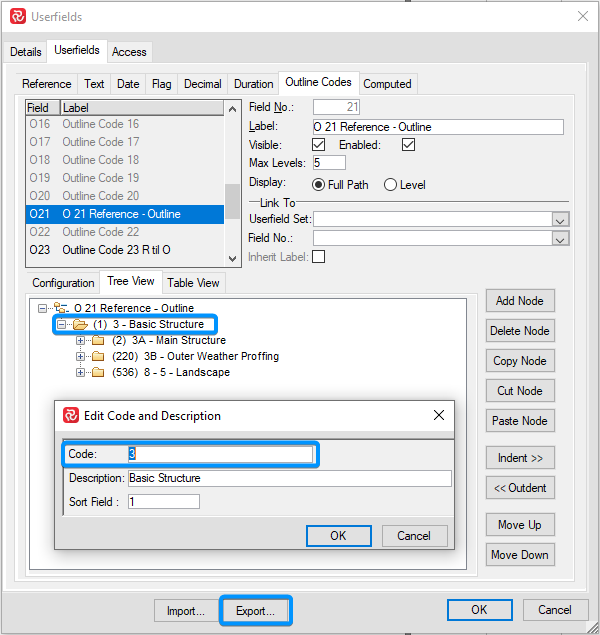Click the Add Node button
Image resolution: width=600 pixels, height=635 pixels.
(x=519, y=301)
